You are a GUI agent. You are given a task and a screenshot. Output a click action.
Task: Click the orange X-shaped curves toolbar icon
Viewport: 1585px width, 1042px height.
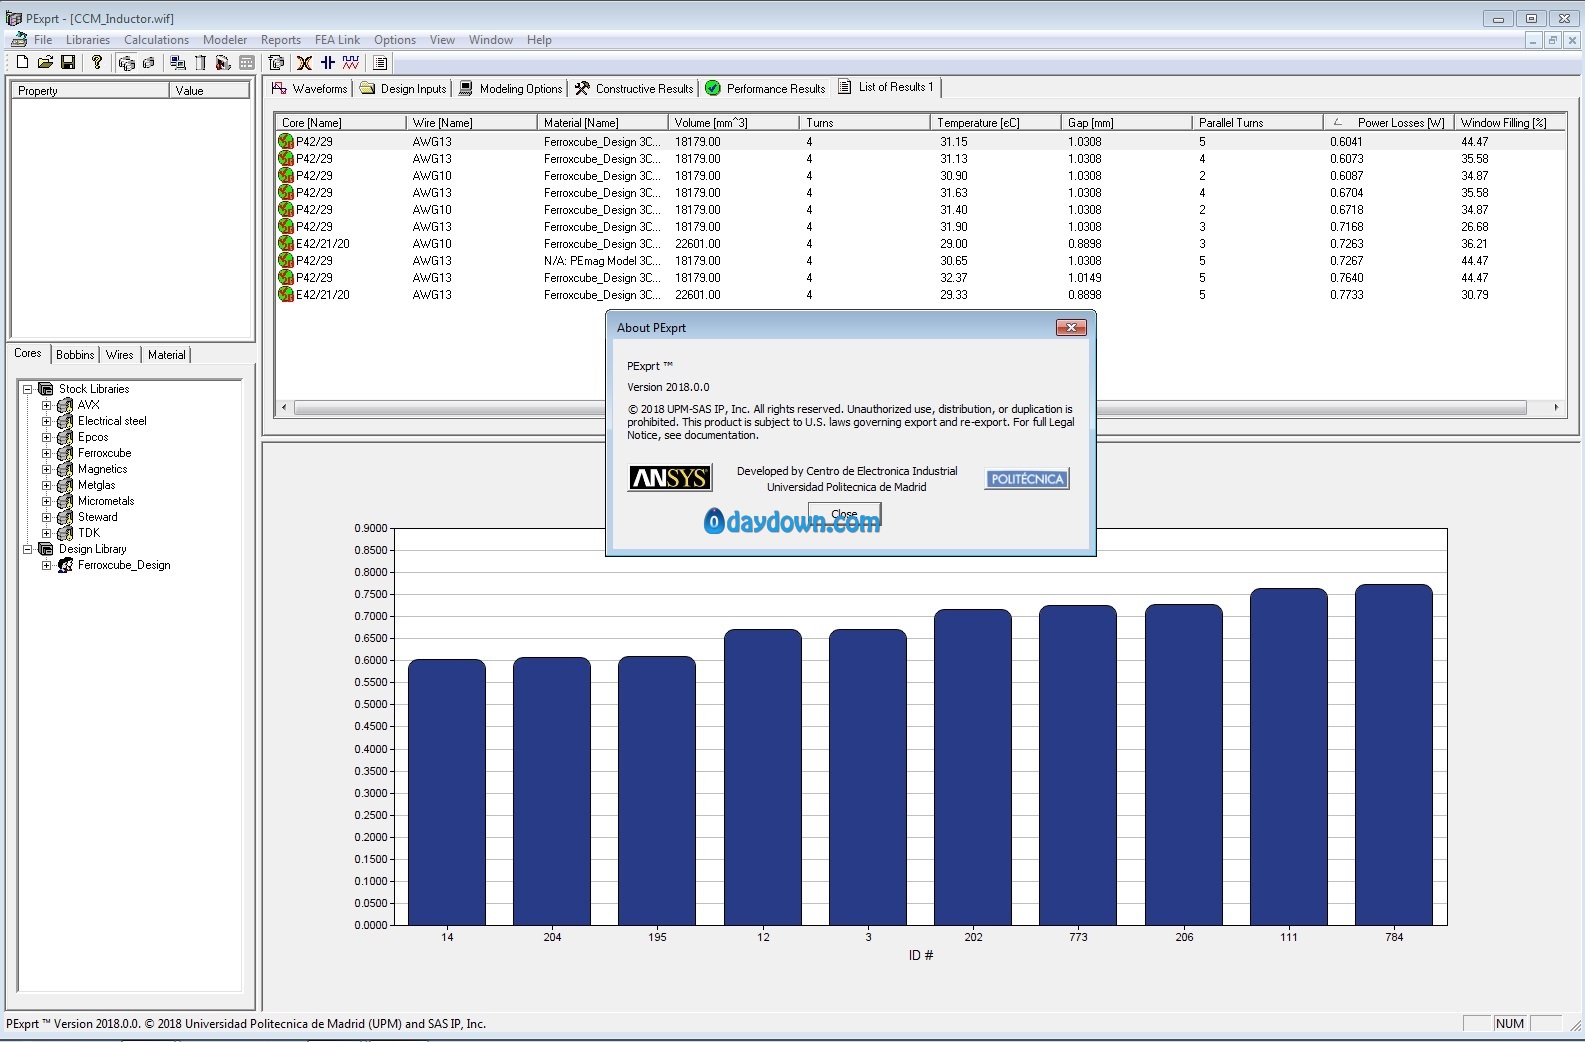(304, 62)
